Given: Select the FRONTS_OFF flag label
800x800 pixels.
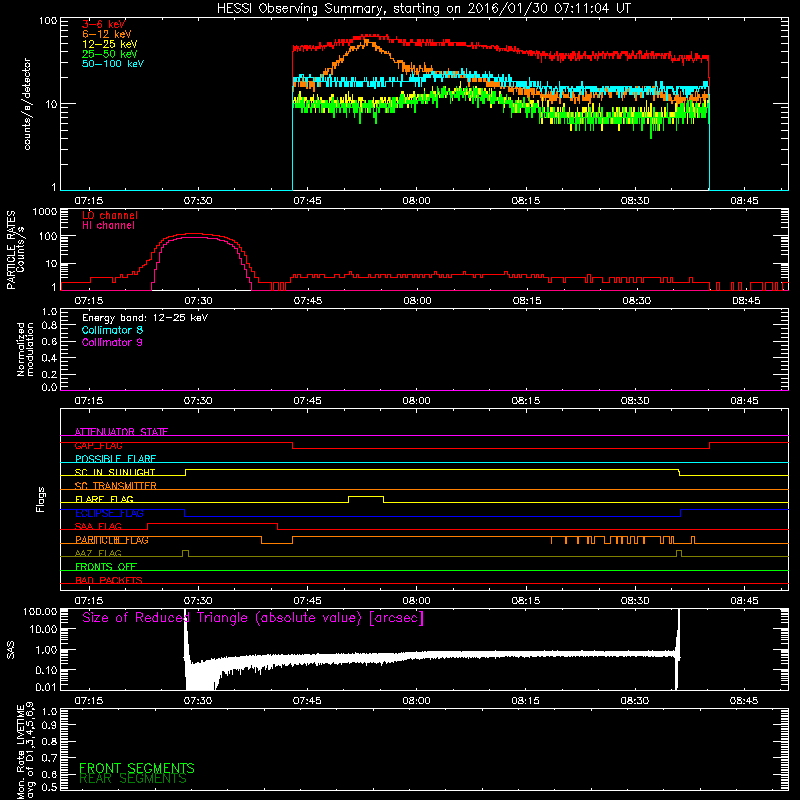Looking at the screenshot, I should pyautogui.click(x=106, y=567).
